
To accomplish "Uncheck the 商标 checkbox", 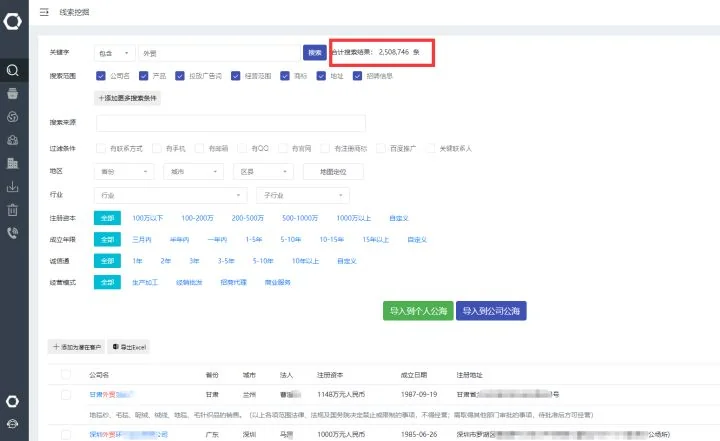I will 285,76.
